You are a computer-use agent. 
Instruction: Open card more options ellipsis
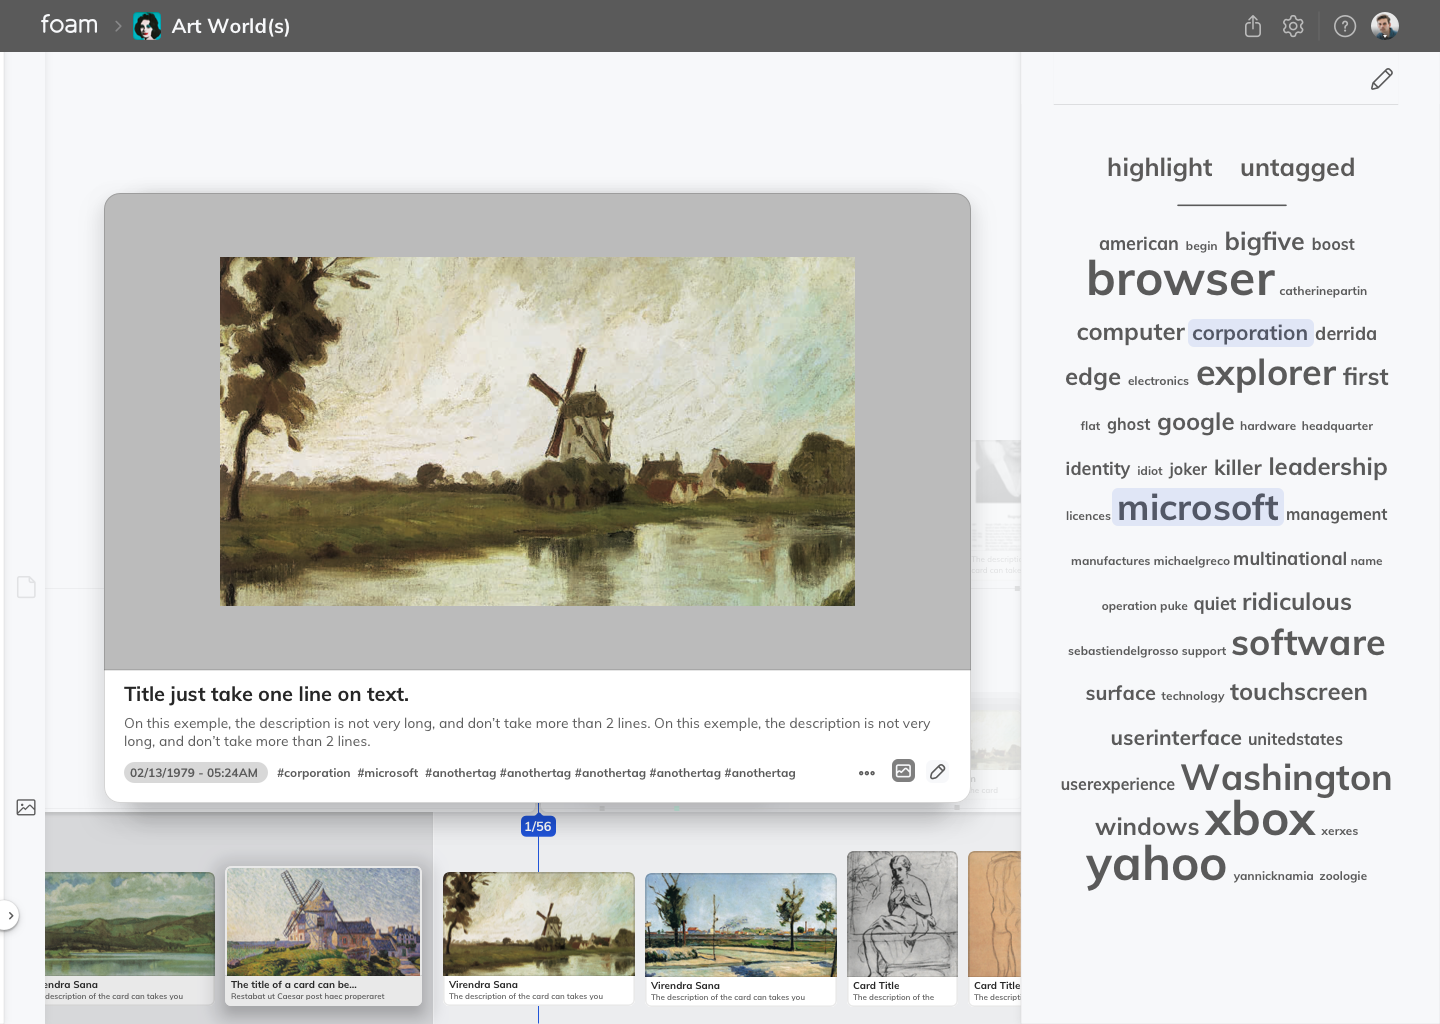pos(867,773)
